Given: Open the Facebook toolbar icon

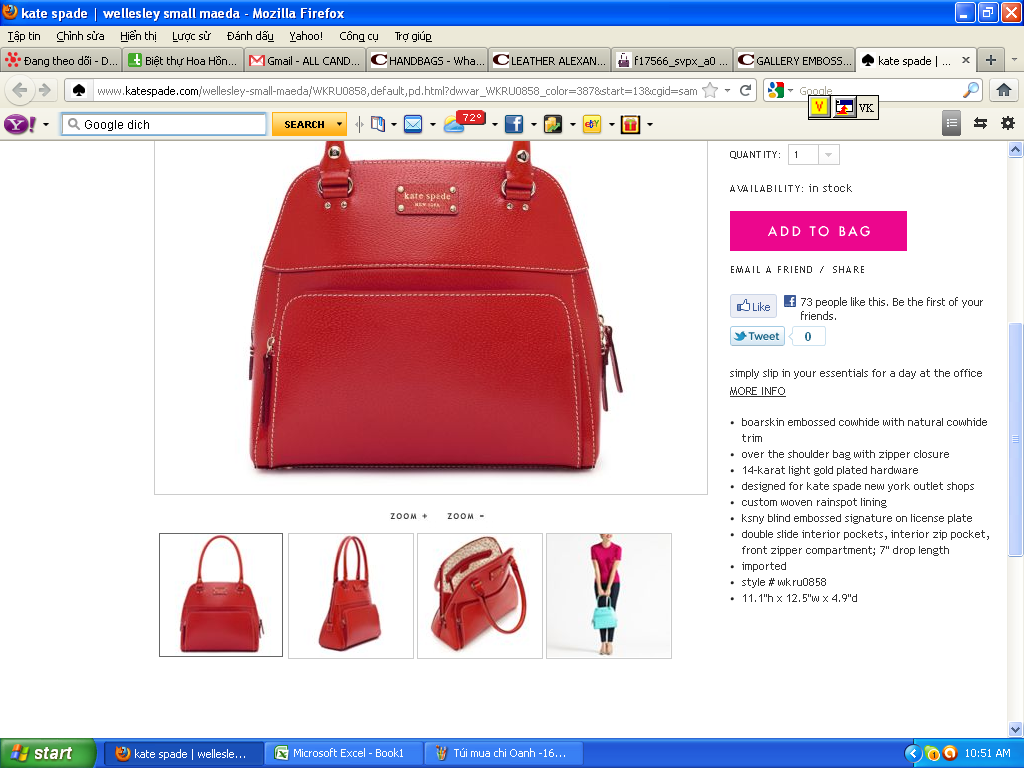Looking at the screenshot, I should [x=514, y=124].
